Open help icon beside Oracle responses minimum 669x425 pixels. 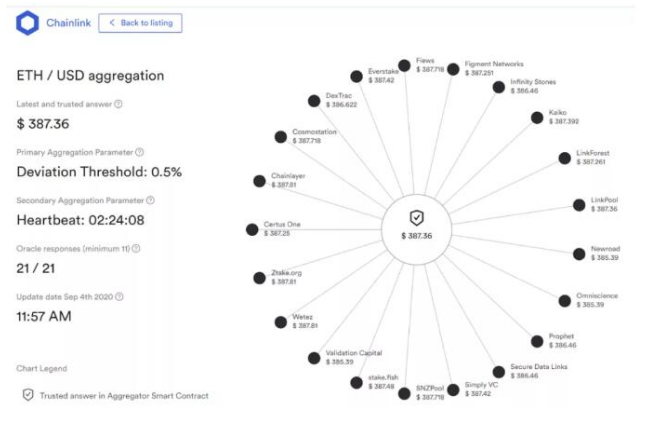point(136,248)
